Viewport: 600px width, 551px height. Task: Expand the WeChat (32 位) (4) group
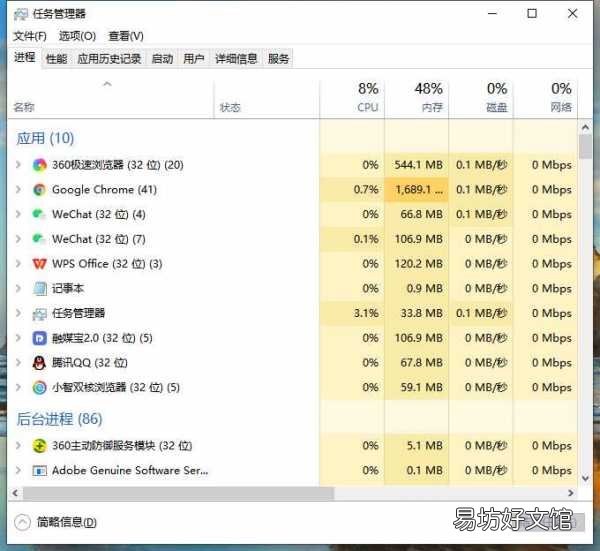click(18, 214)
